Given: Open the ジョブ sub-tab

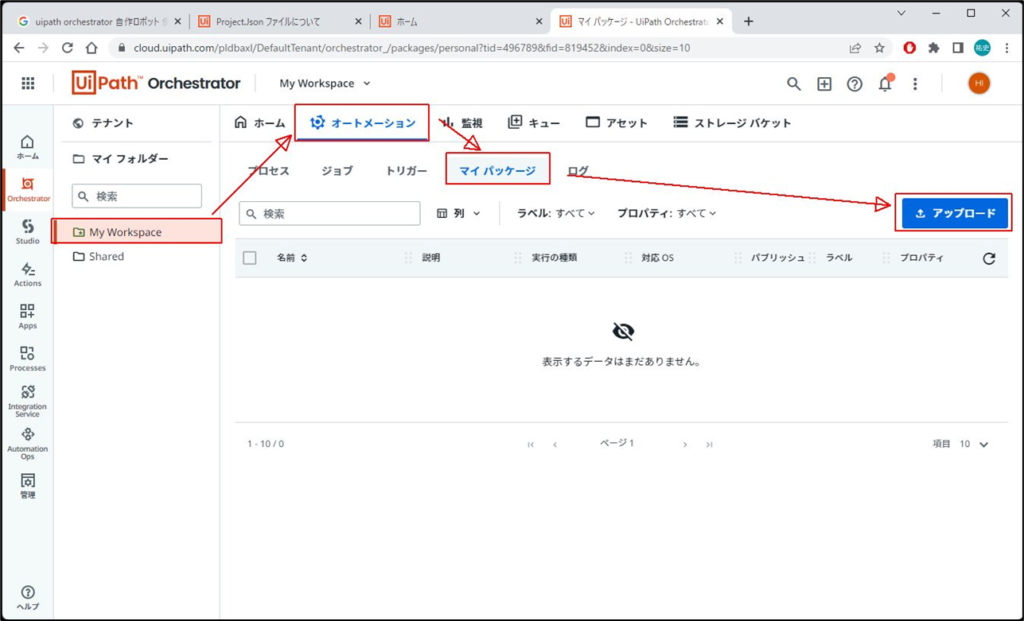Looking at the screenshot, I should click(x=337, y=170).
